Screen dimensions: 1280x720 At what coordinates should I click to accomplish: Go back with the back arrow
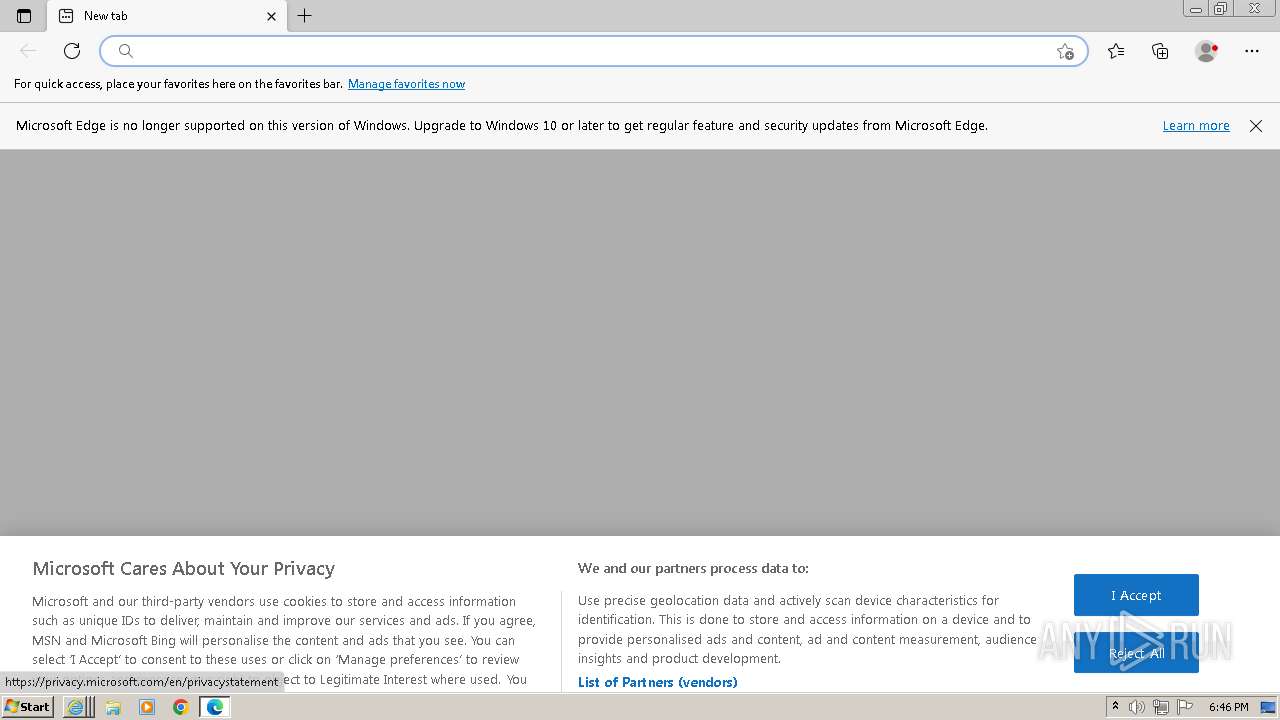pos(28,51)
